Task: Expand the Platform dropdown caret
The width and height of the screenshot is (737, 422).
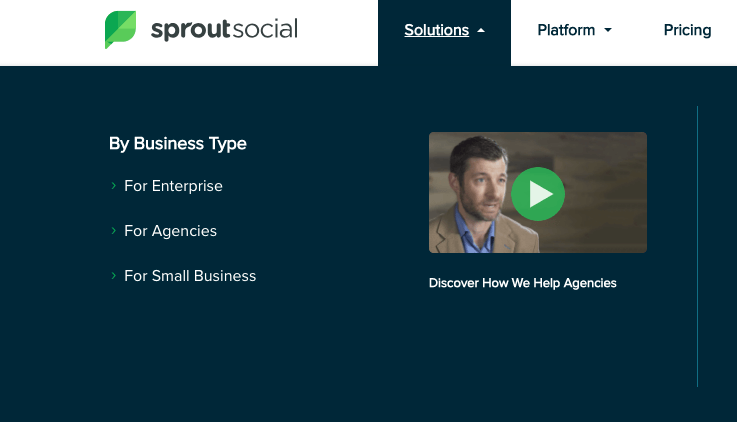Action: click(608, 30)
